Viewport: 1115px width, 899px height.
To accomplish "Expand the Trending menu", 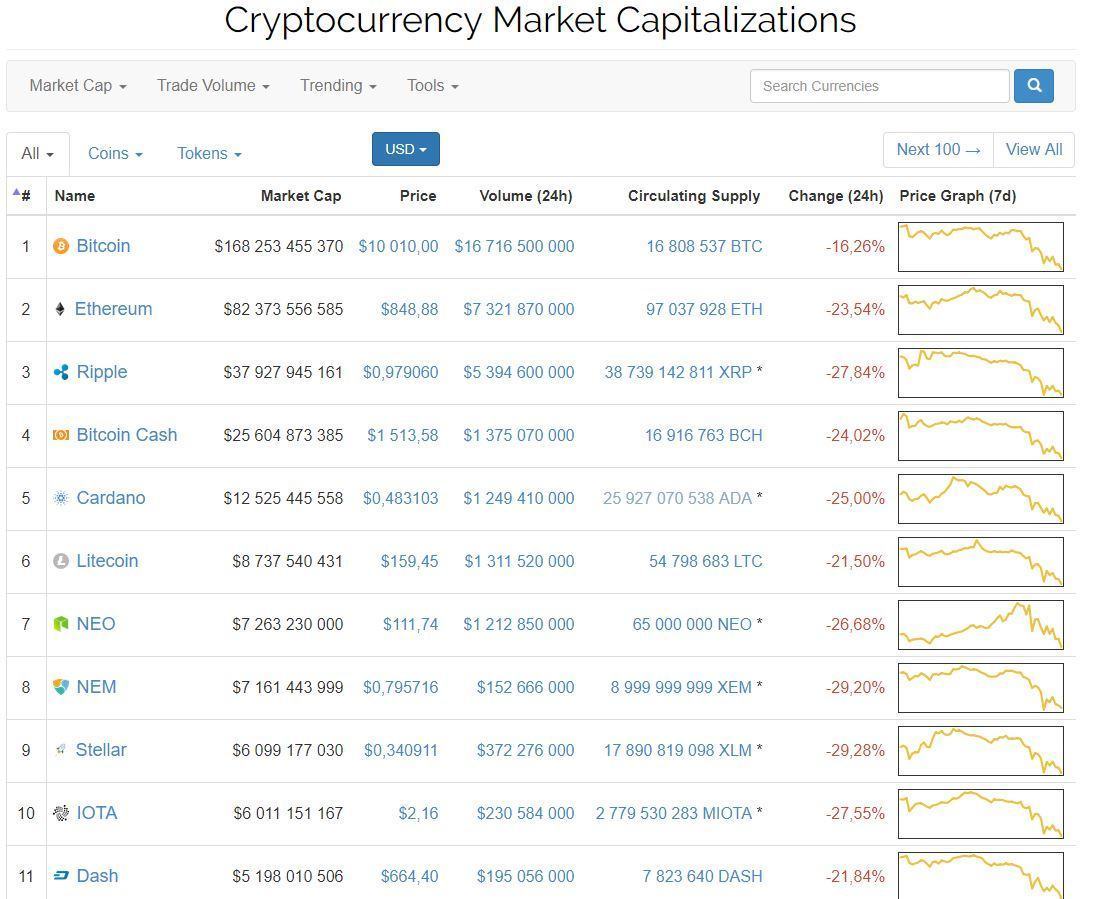I will 338,86.
